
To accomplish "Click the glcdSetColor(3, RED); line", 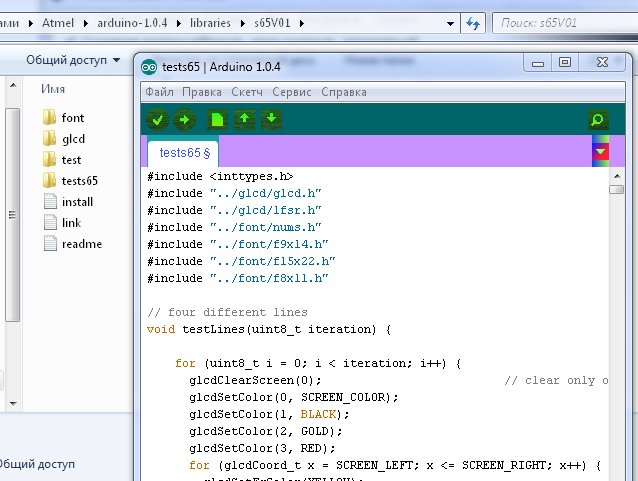I will 262,448.
